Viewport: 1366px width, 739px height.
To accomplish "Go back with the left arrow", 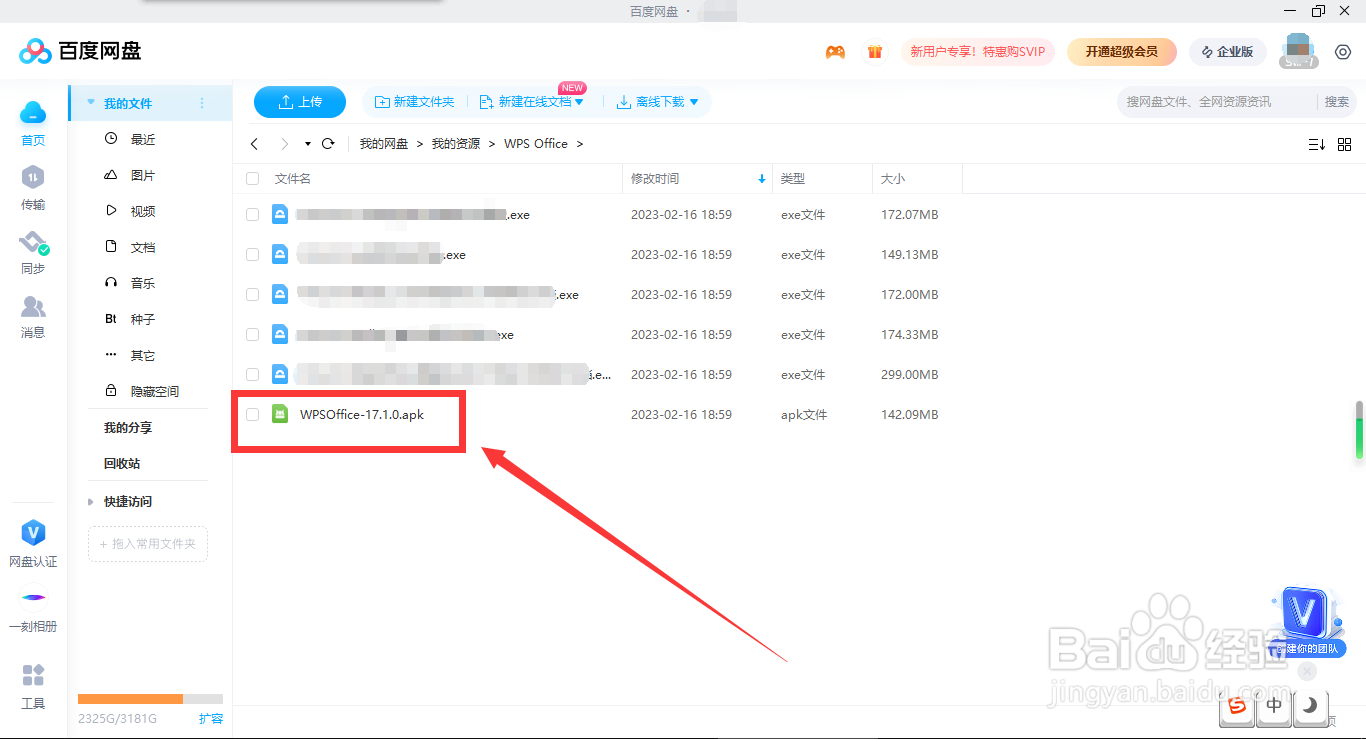I will 254,144.
